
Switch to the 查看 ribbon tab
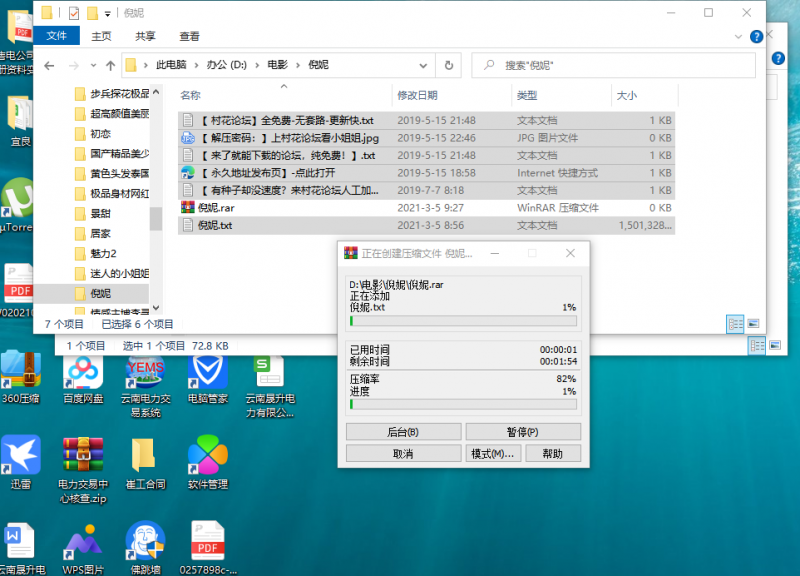(188, 36)
